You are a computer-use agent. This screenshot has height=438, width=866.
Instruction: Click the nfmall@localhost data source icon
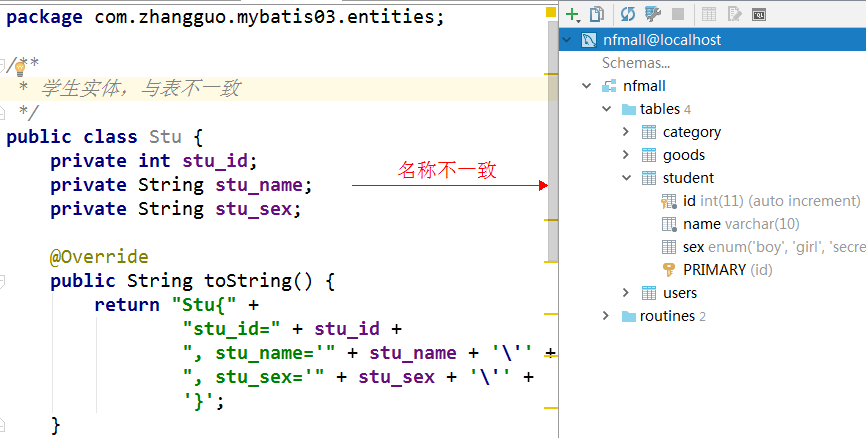pos(589,40)
